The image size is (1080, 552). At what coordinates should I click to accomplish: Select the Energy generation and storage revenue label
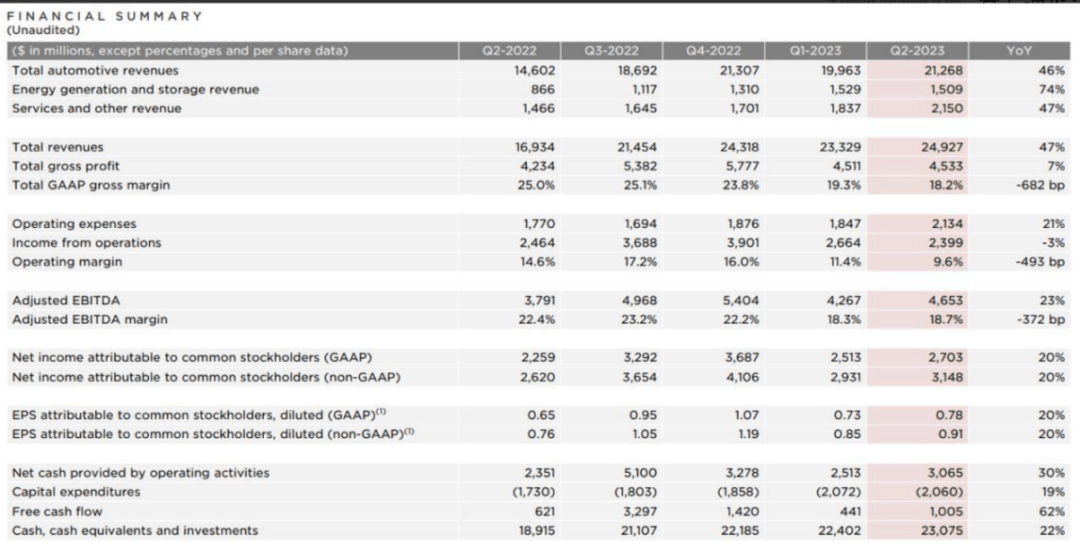[136, 90]
